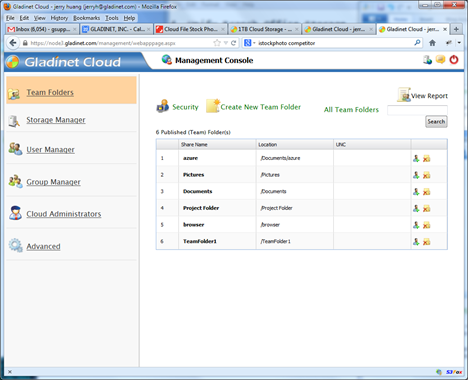Click the Cloud Administrators icon in the sidebar
468x380 pixels.
pyautogui.click(x=15, y=213)
